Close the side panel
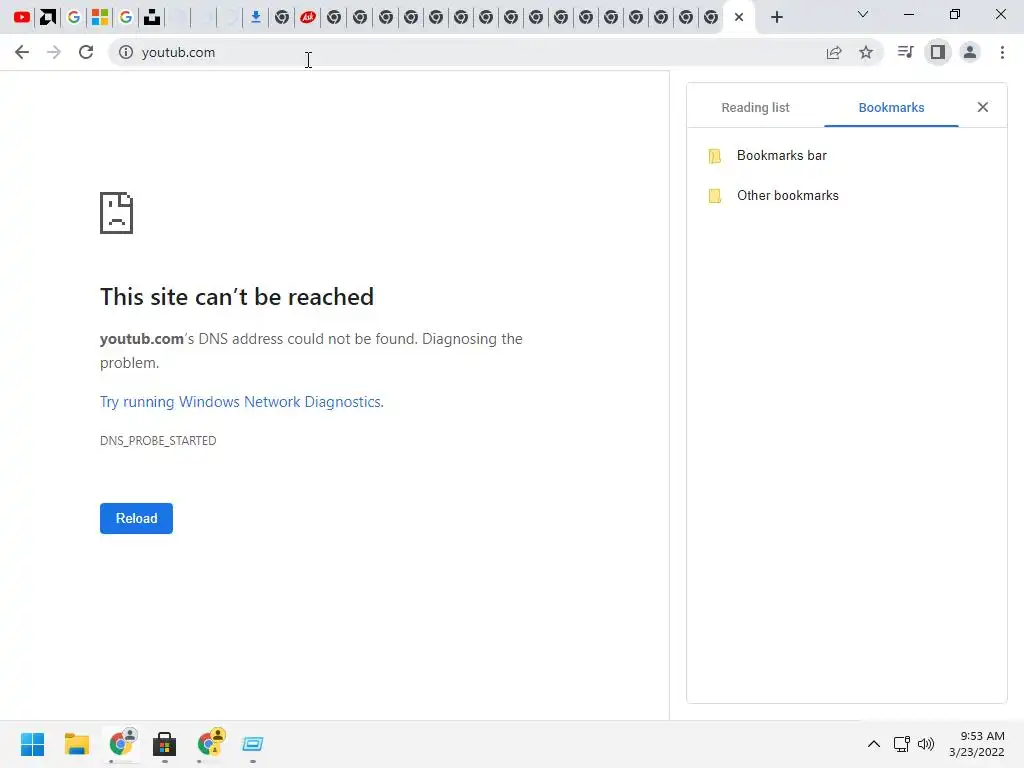 pyautogui.click(x=983, y=107)
